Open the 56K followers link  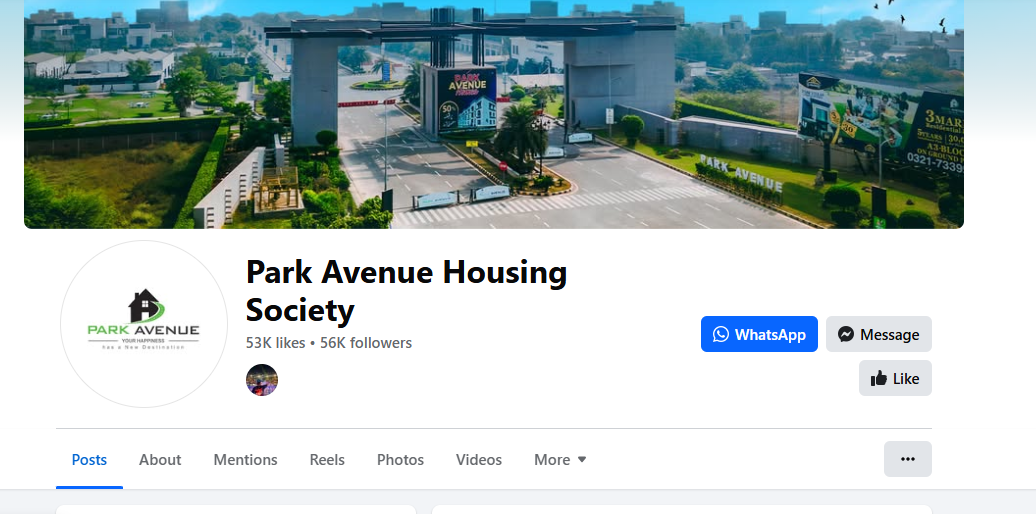[366, 343]
